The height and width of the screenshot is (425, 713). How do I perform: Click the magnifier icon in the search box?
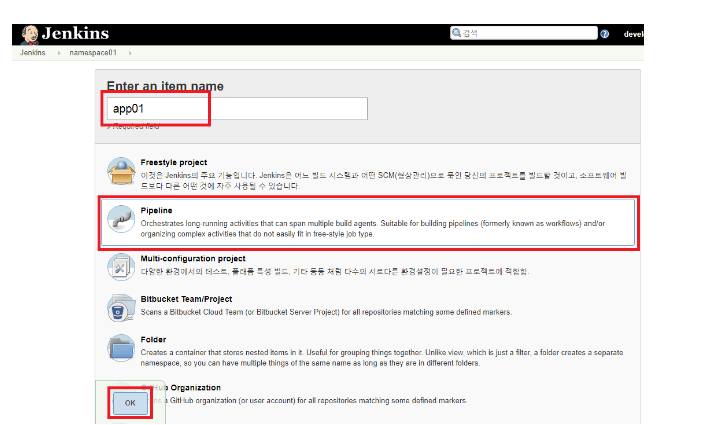(x=457, y=33)
